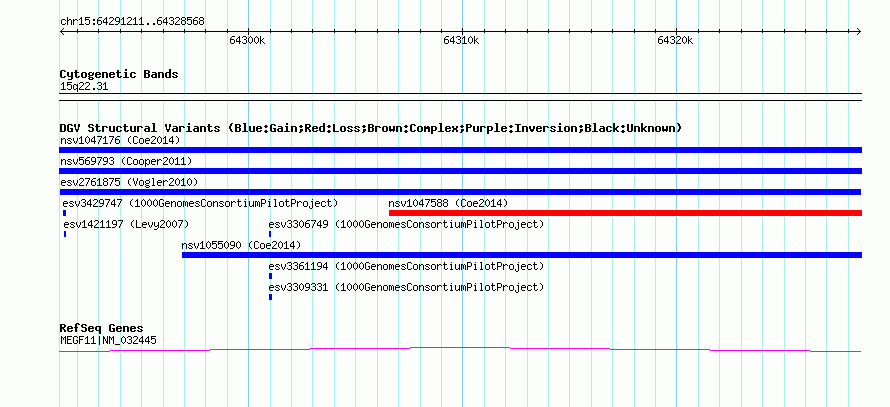Click the DGV Structural Variants track heading

pyautogui.click(x=371, y=128)
